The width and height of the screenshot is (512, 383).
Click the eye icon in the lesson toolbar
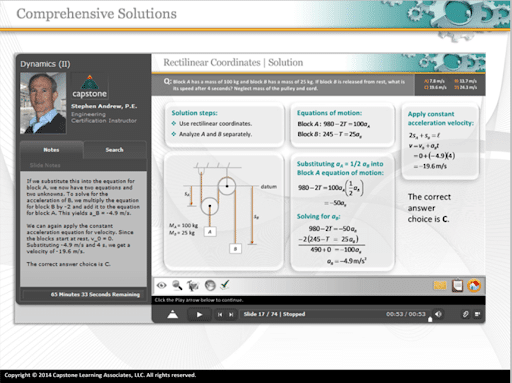(x=162, y=285)
